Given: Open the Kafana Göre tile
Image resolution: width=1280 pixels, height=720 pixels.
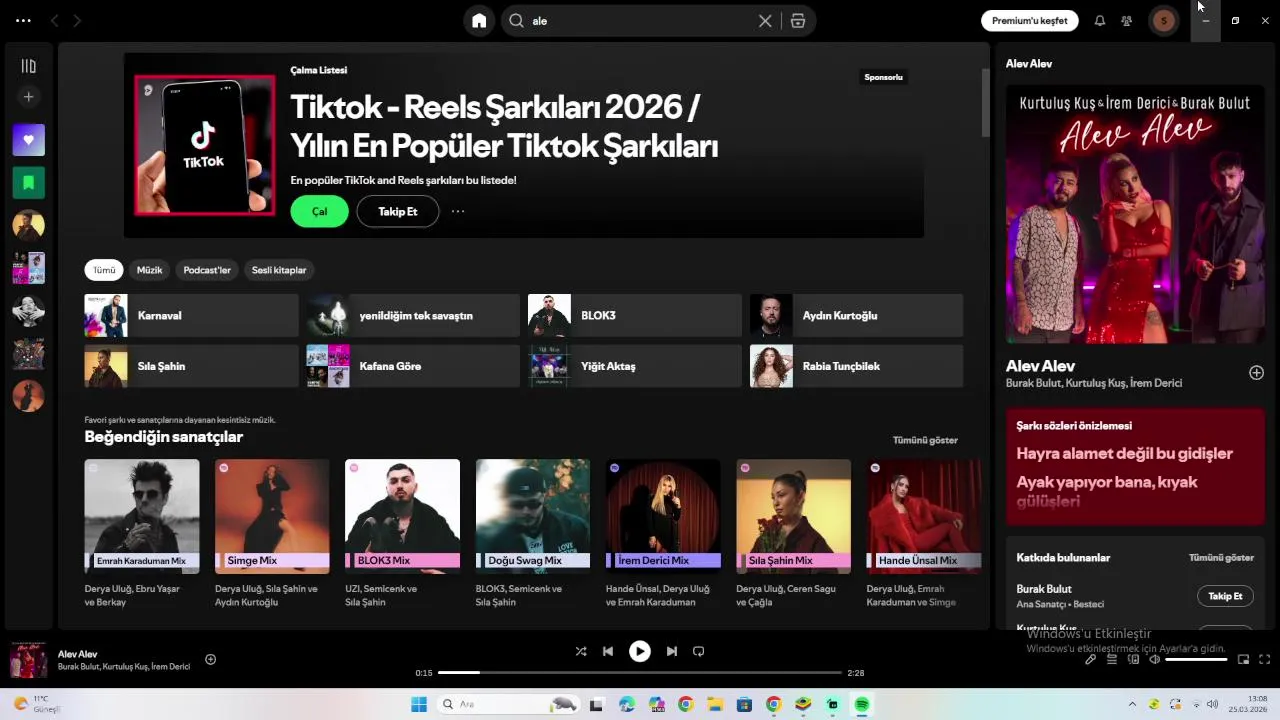Looking at the screenshot, I should [413, 366].
